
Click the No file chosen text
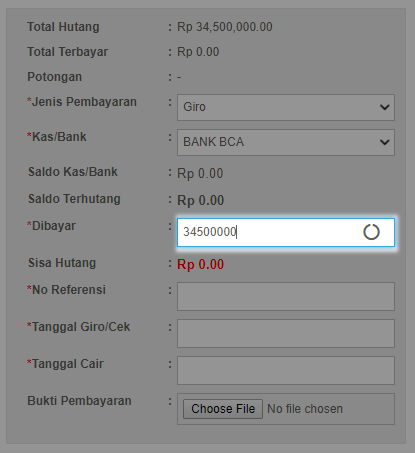point(305,409)
